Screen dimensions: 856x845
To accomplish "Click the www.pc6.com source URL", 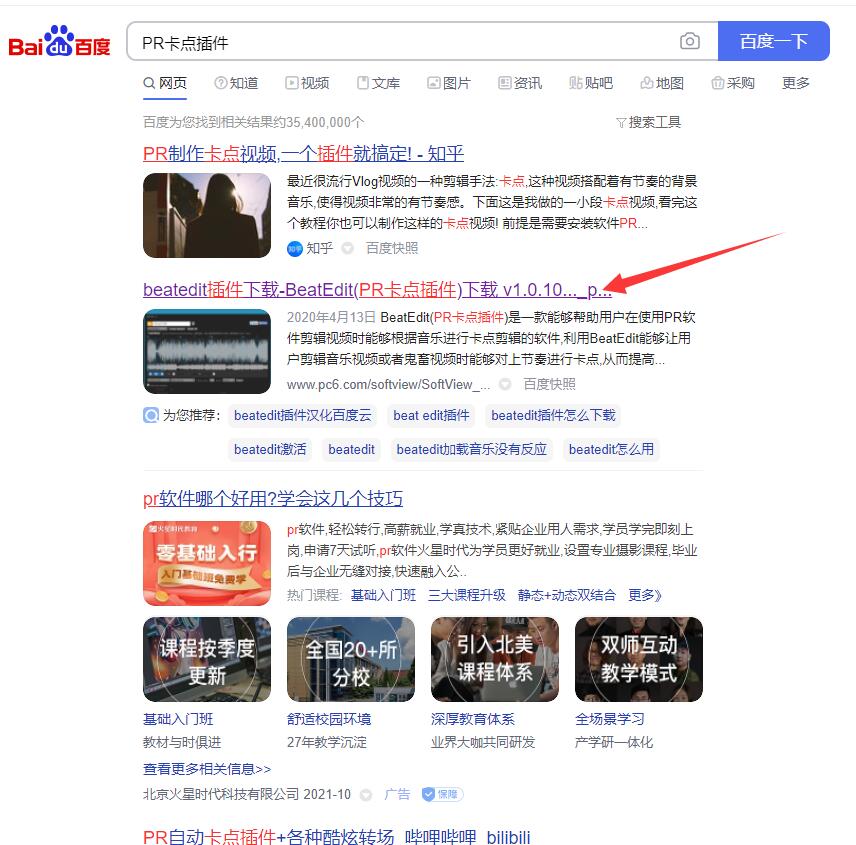I will (x=388, y=384).
